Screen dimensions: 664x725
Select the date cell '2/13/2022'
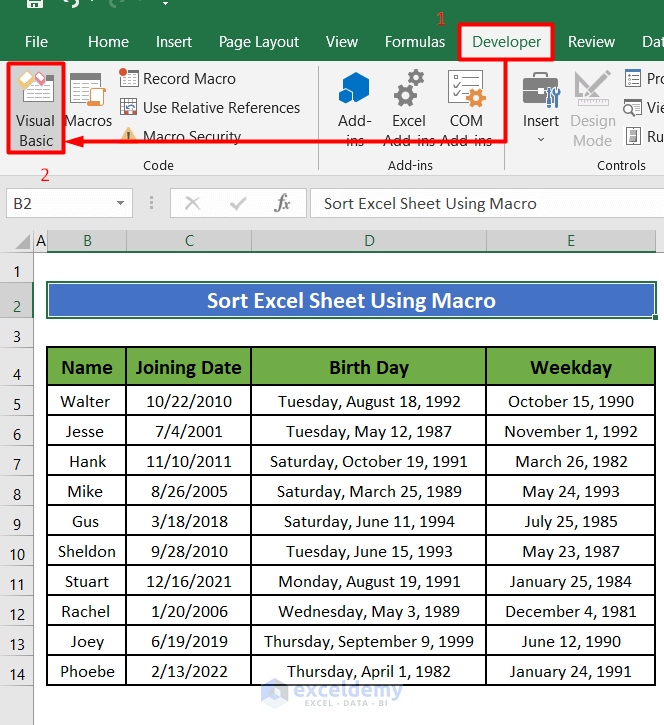189,671
